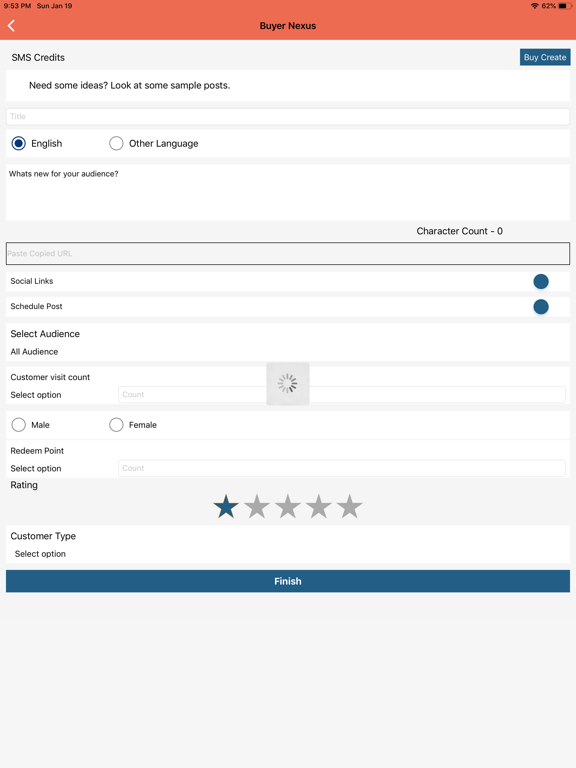Image resolution: width=576 pixels, height=768 pixels.
Task: Choose the Other Language radio button
Action: 116,144
